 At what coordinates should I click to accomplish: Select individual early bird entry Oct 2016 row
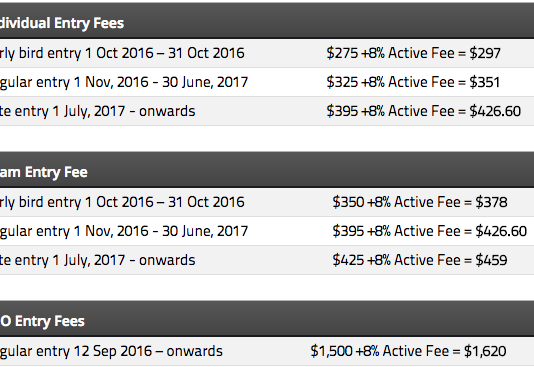tap(267, 53)
